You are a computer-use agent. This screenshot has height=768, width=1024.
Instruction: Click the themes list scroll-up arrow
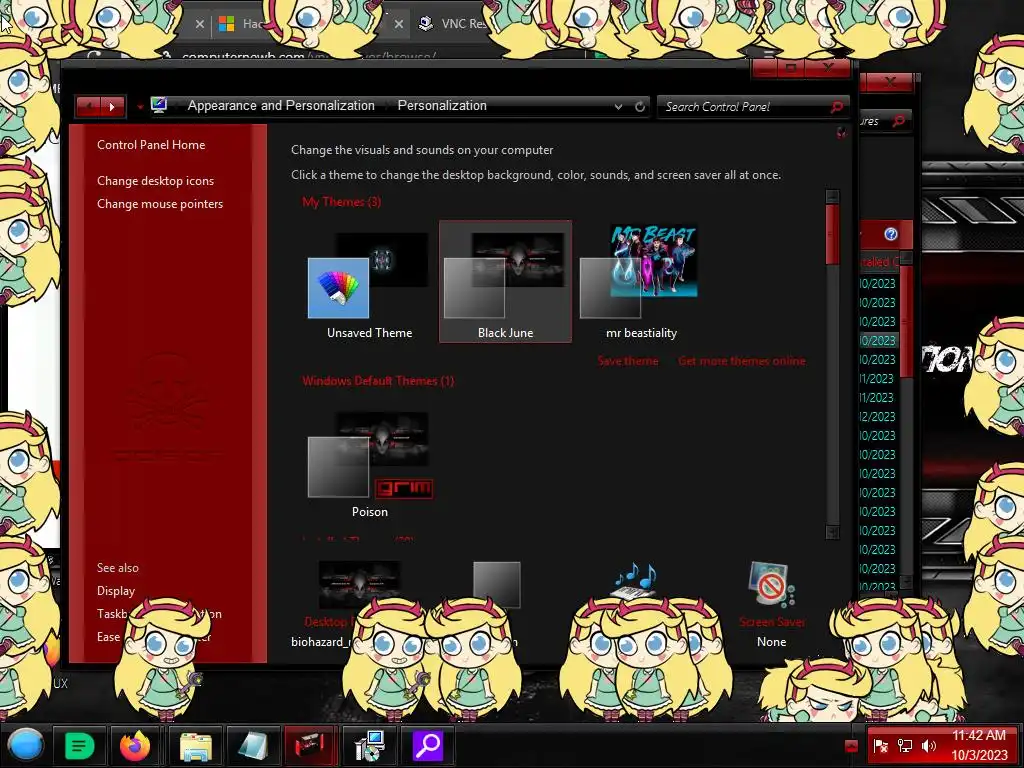(x=832, y=196)
